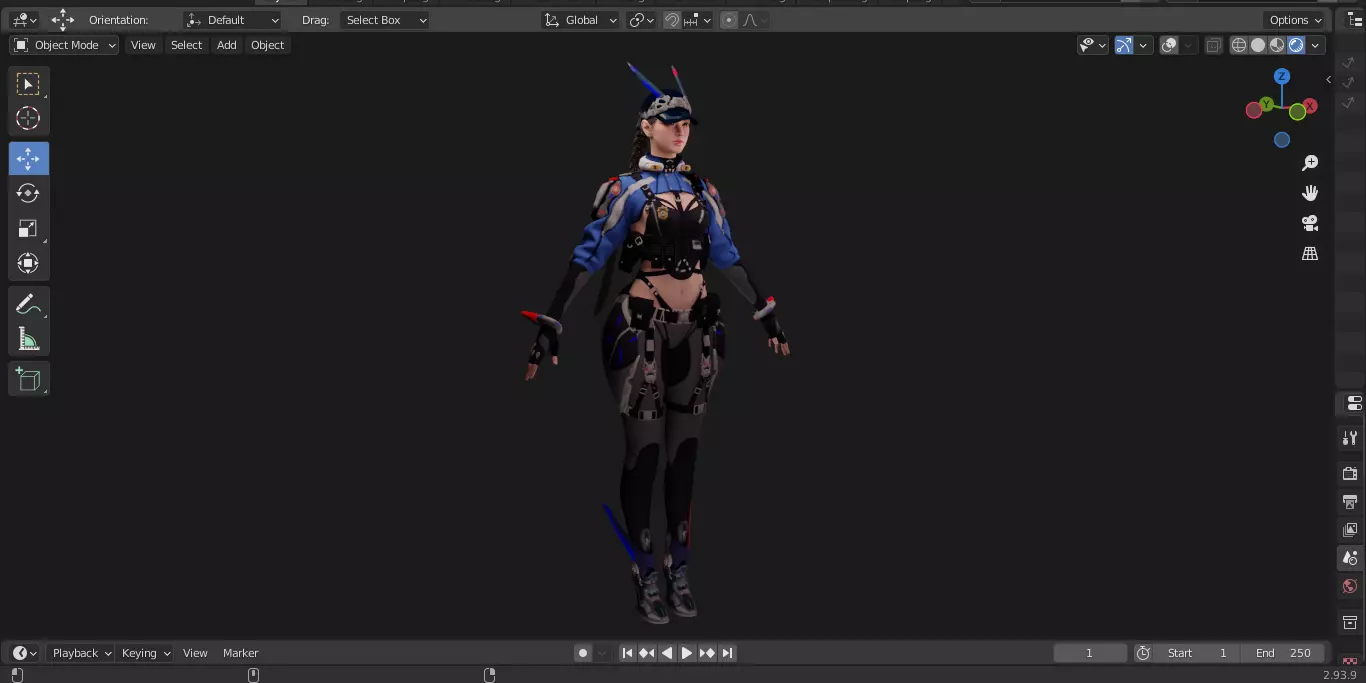
Task: Open the properties editor type toggle icon
Action: pos(1354,404)
